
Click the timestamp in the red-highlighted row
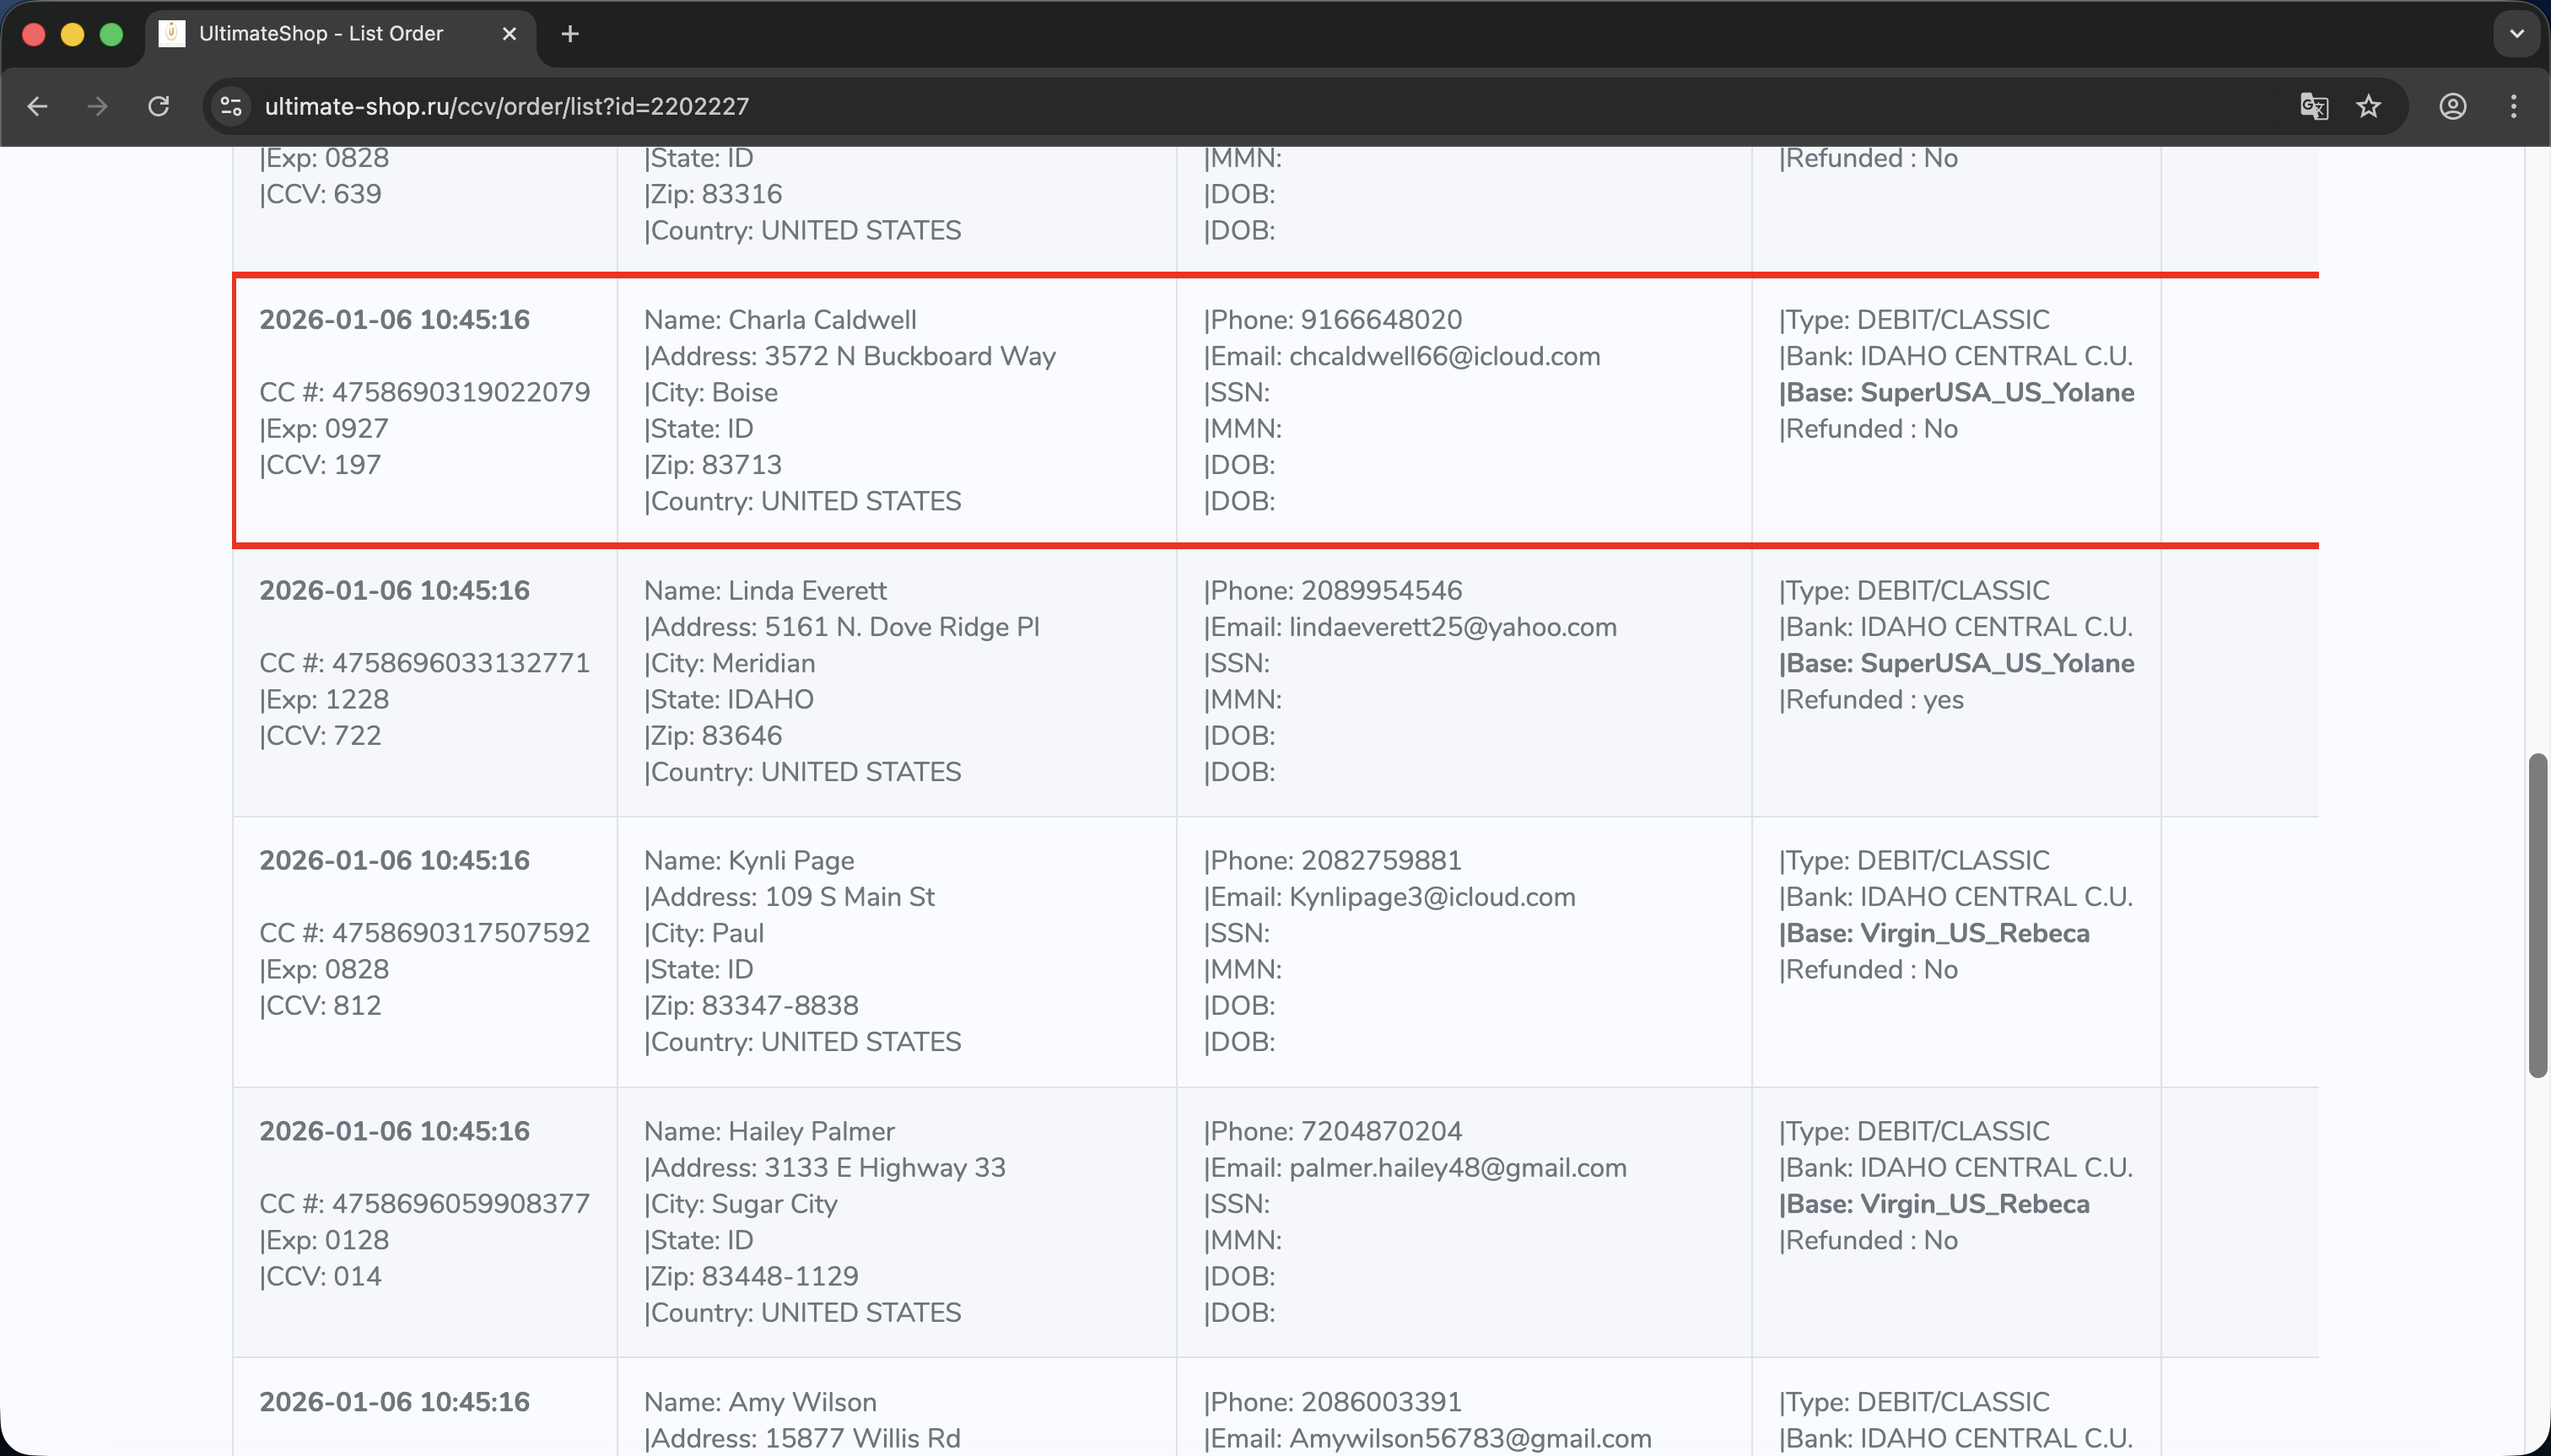[x=394, y=320]
